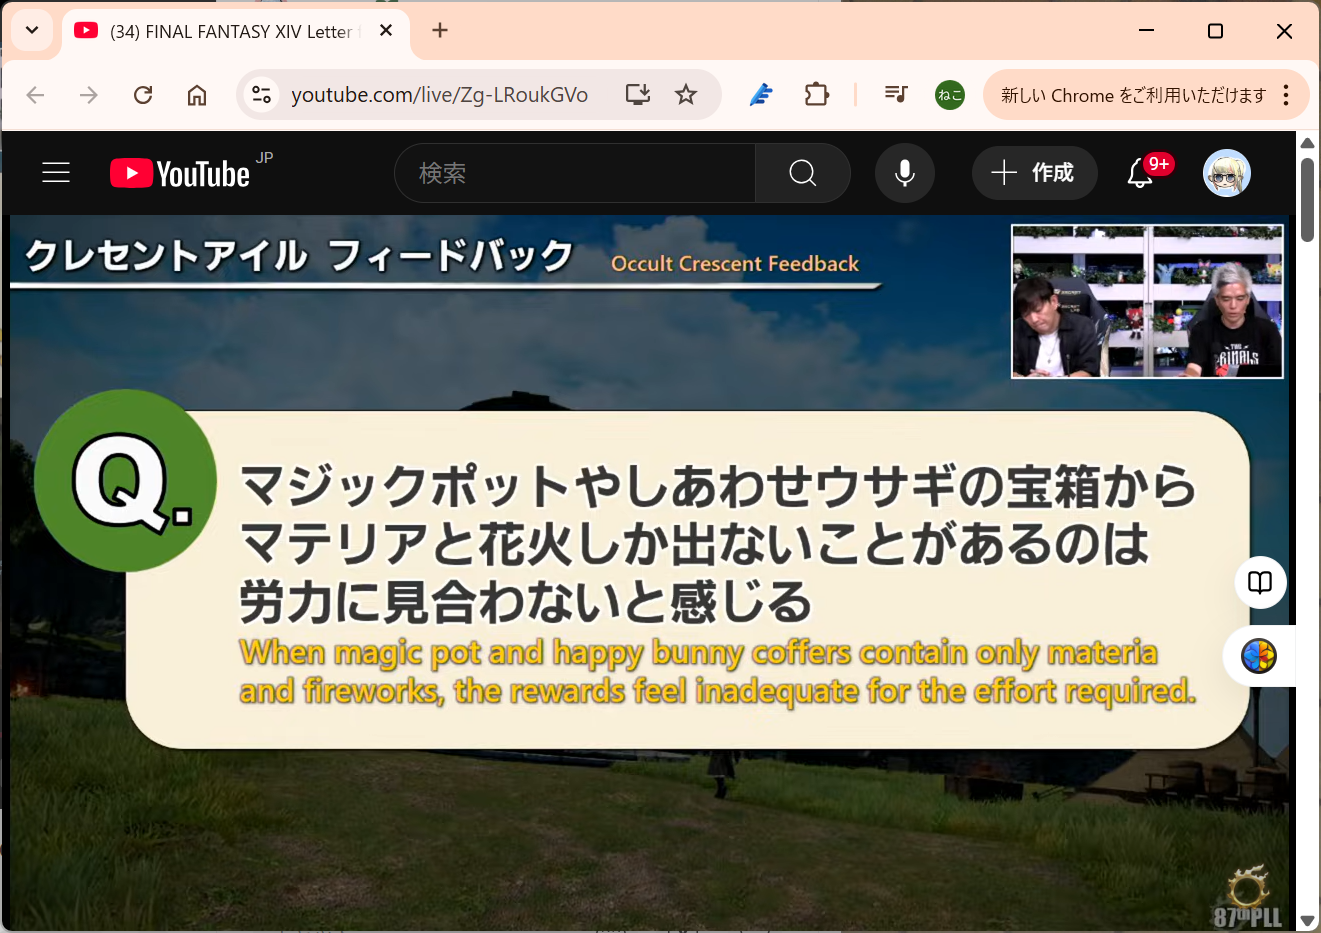Open media controls icon in toolbar

896,95
